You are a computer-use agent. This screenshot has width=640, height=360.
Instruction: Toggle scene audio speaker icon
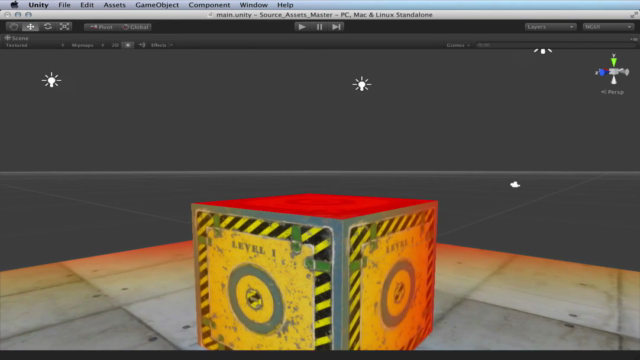coord(142,45)
